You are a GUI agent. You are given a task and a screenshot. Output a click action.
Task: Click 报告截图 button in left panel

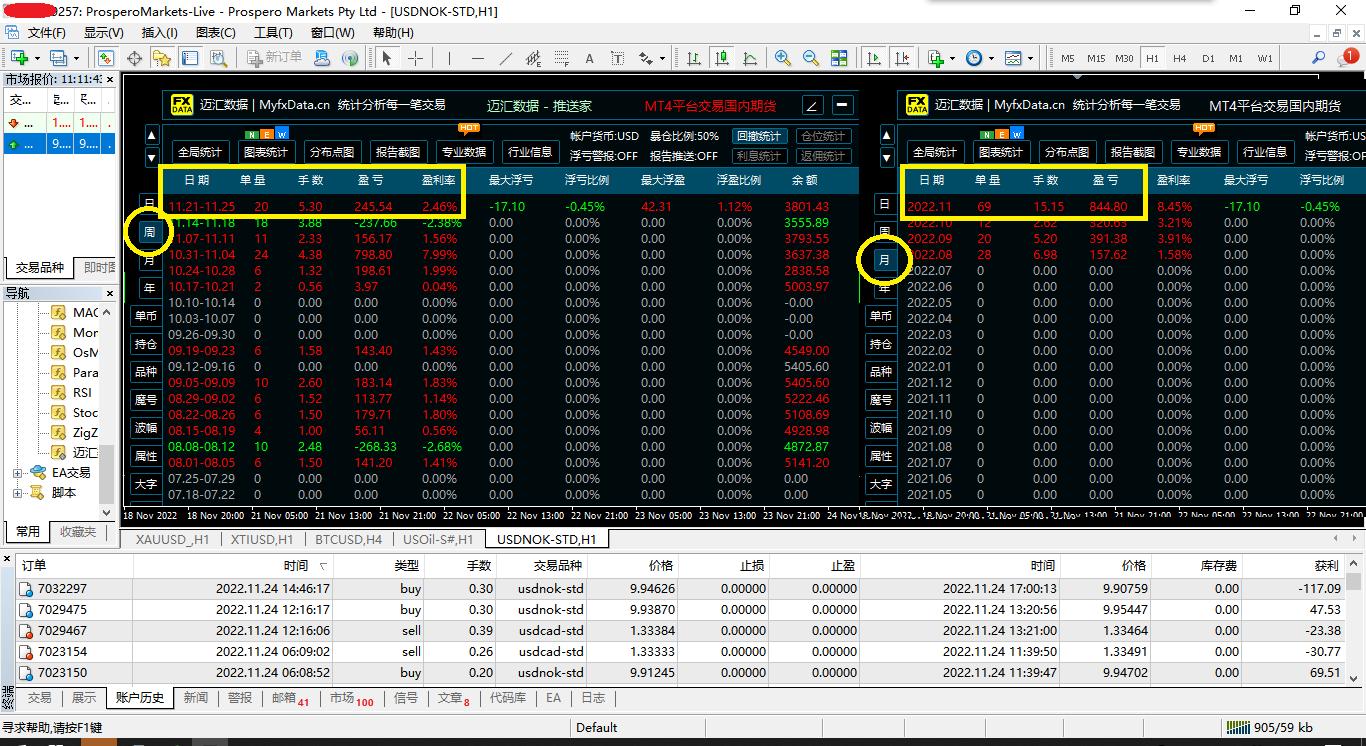pos(398,152)
